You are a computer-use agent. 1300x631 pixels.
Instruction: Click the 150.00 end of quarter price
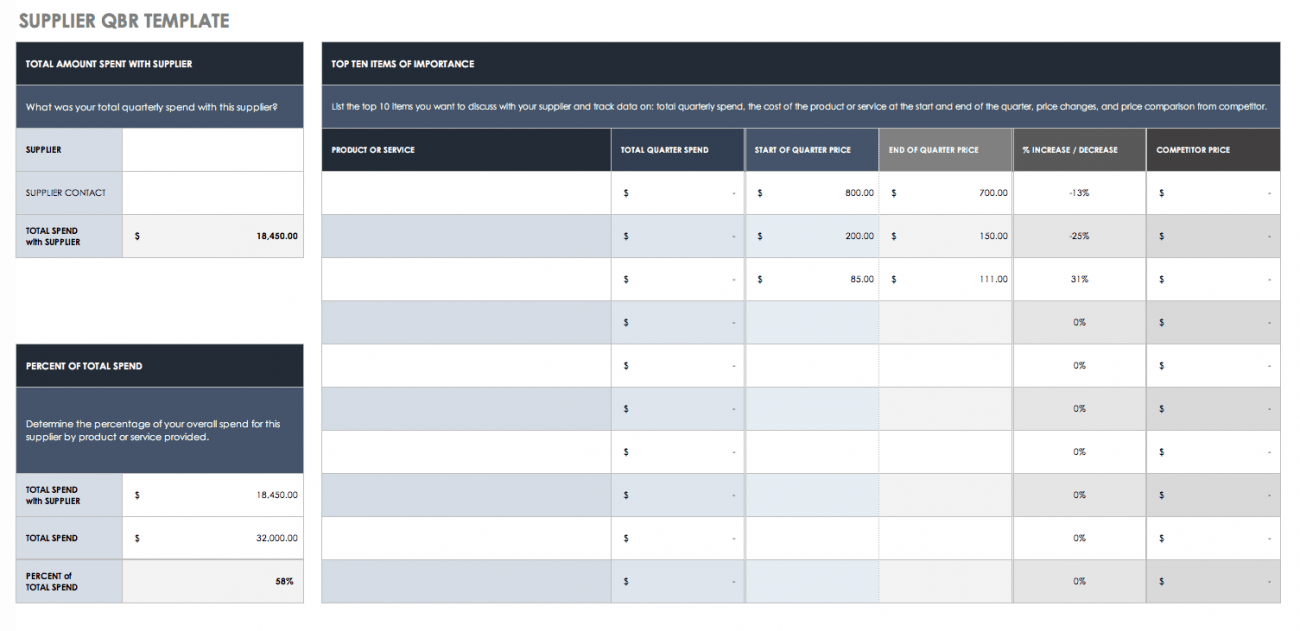(946, 236)
